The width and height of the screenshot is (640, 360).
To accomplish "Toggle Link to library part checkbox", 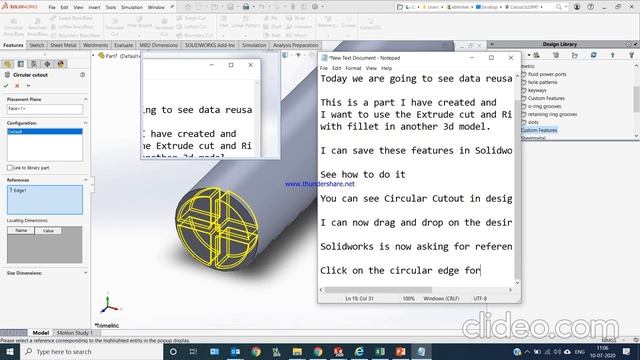I will click(10, 168).
